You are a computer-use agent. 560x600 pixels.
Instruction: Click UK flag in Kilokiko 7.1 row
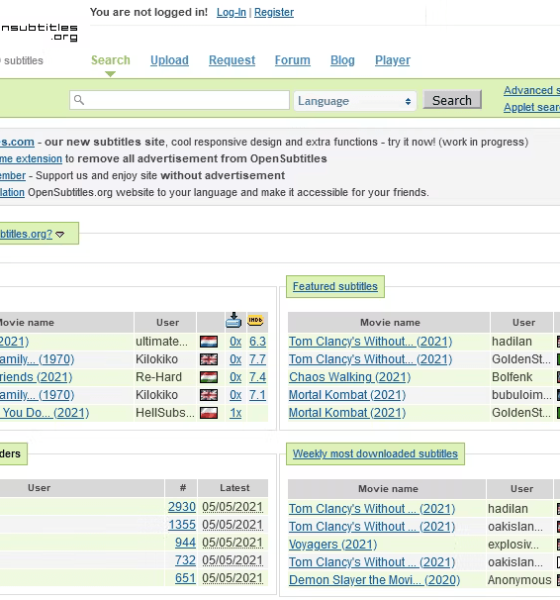pyautogui.click(x=209, y=395)
